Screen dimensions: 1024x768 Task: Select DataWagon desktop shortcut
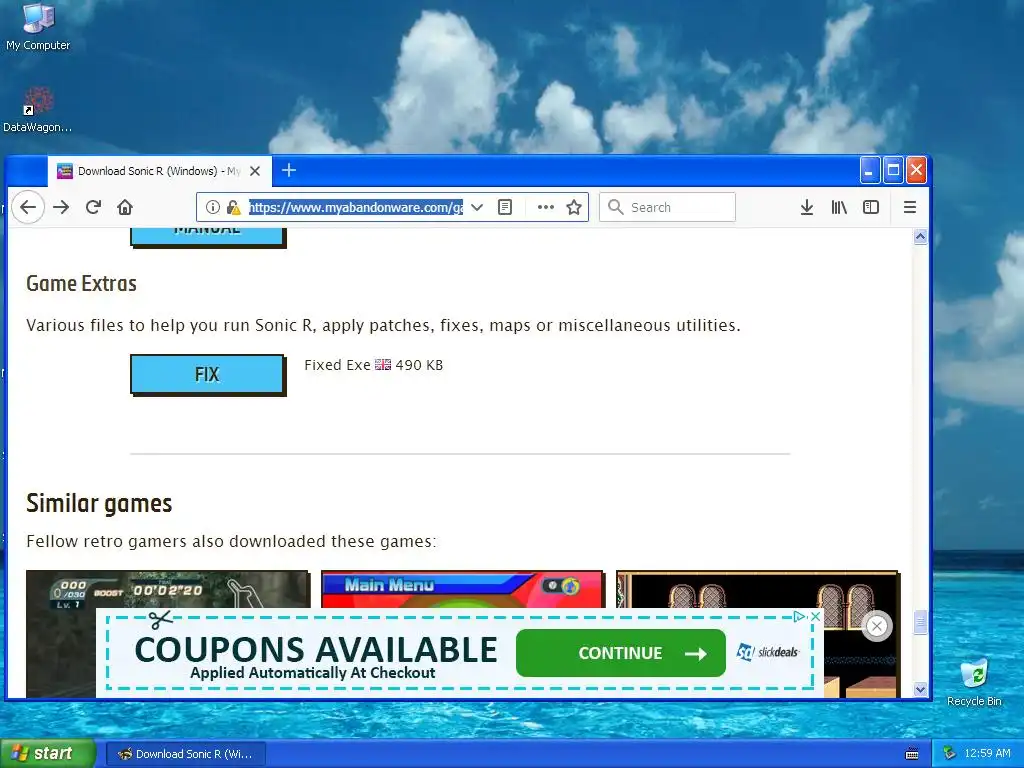38,110
